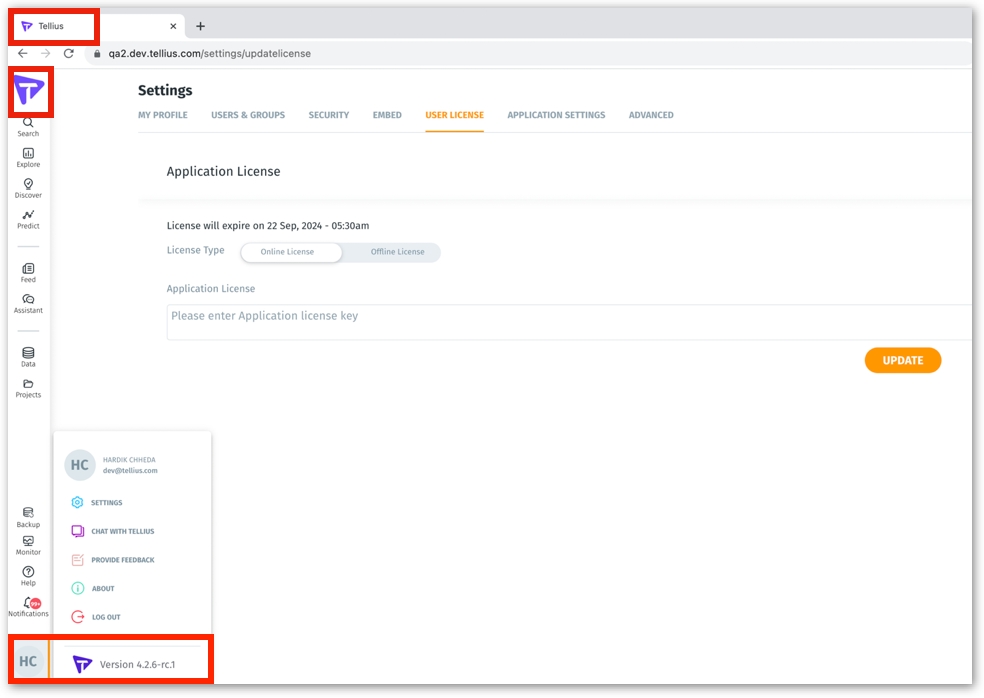Select the Online License type
984x698 pixels.
288,252
